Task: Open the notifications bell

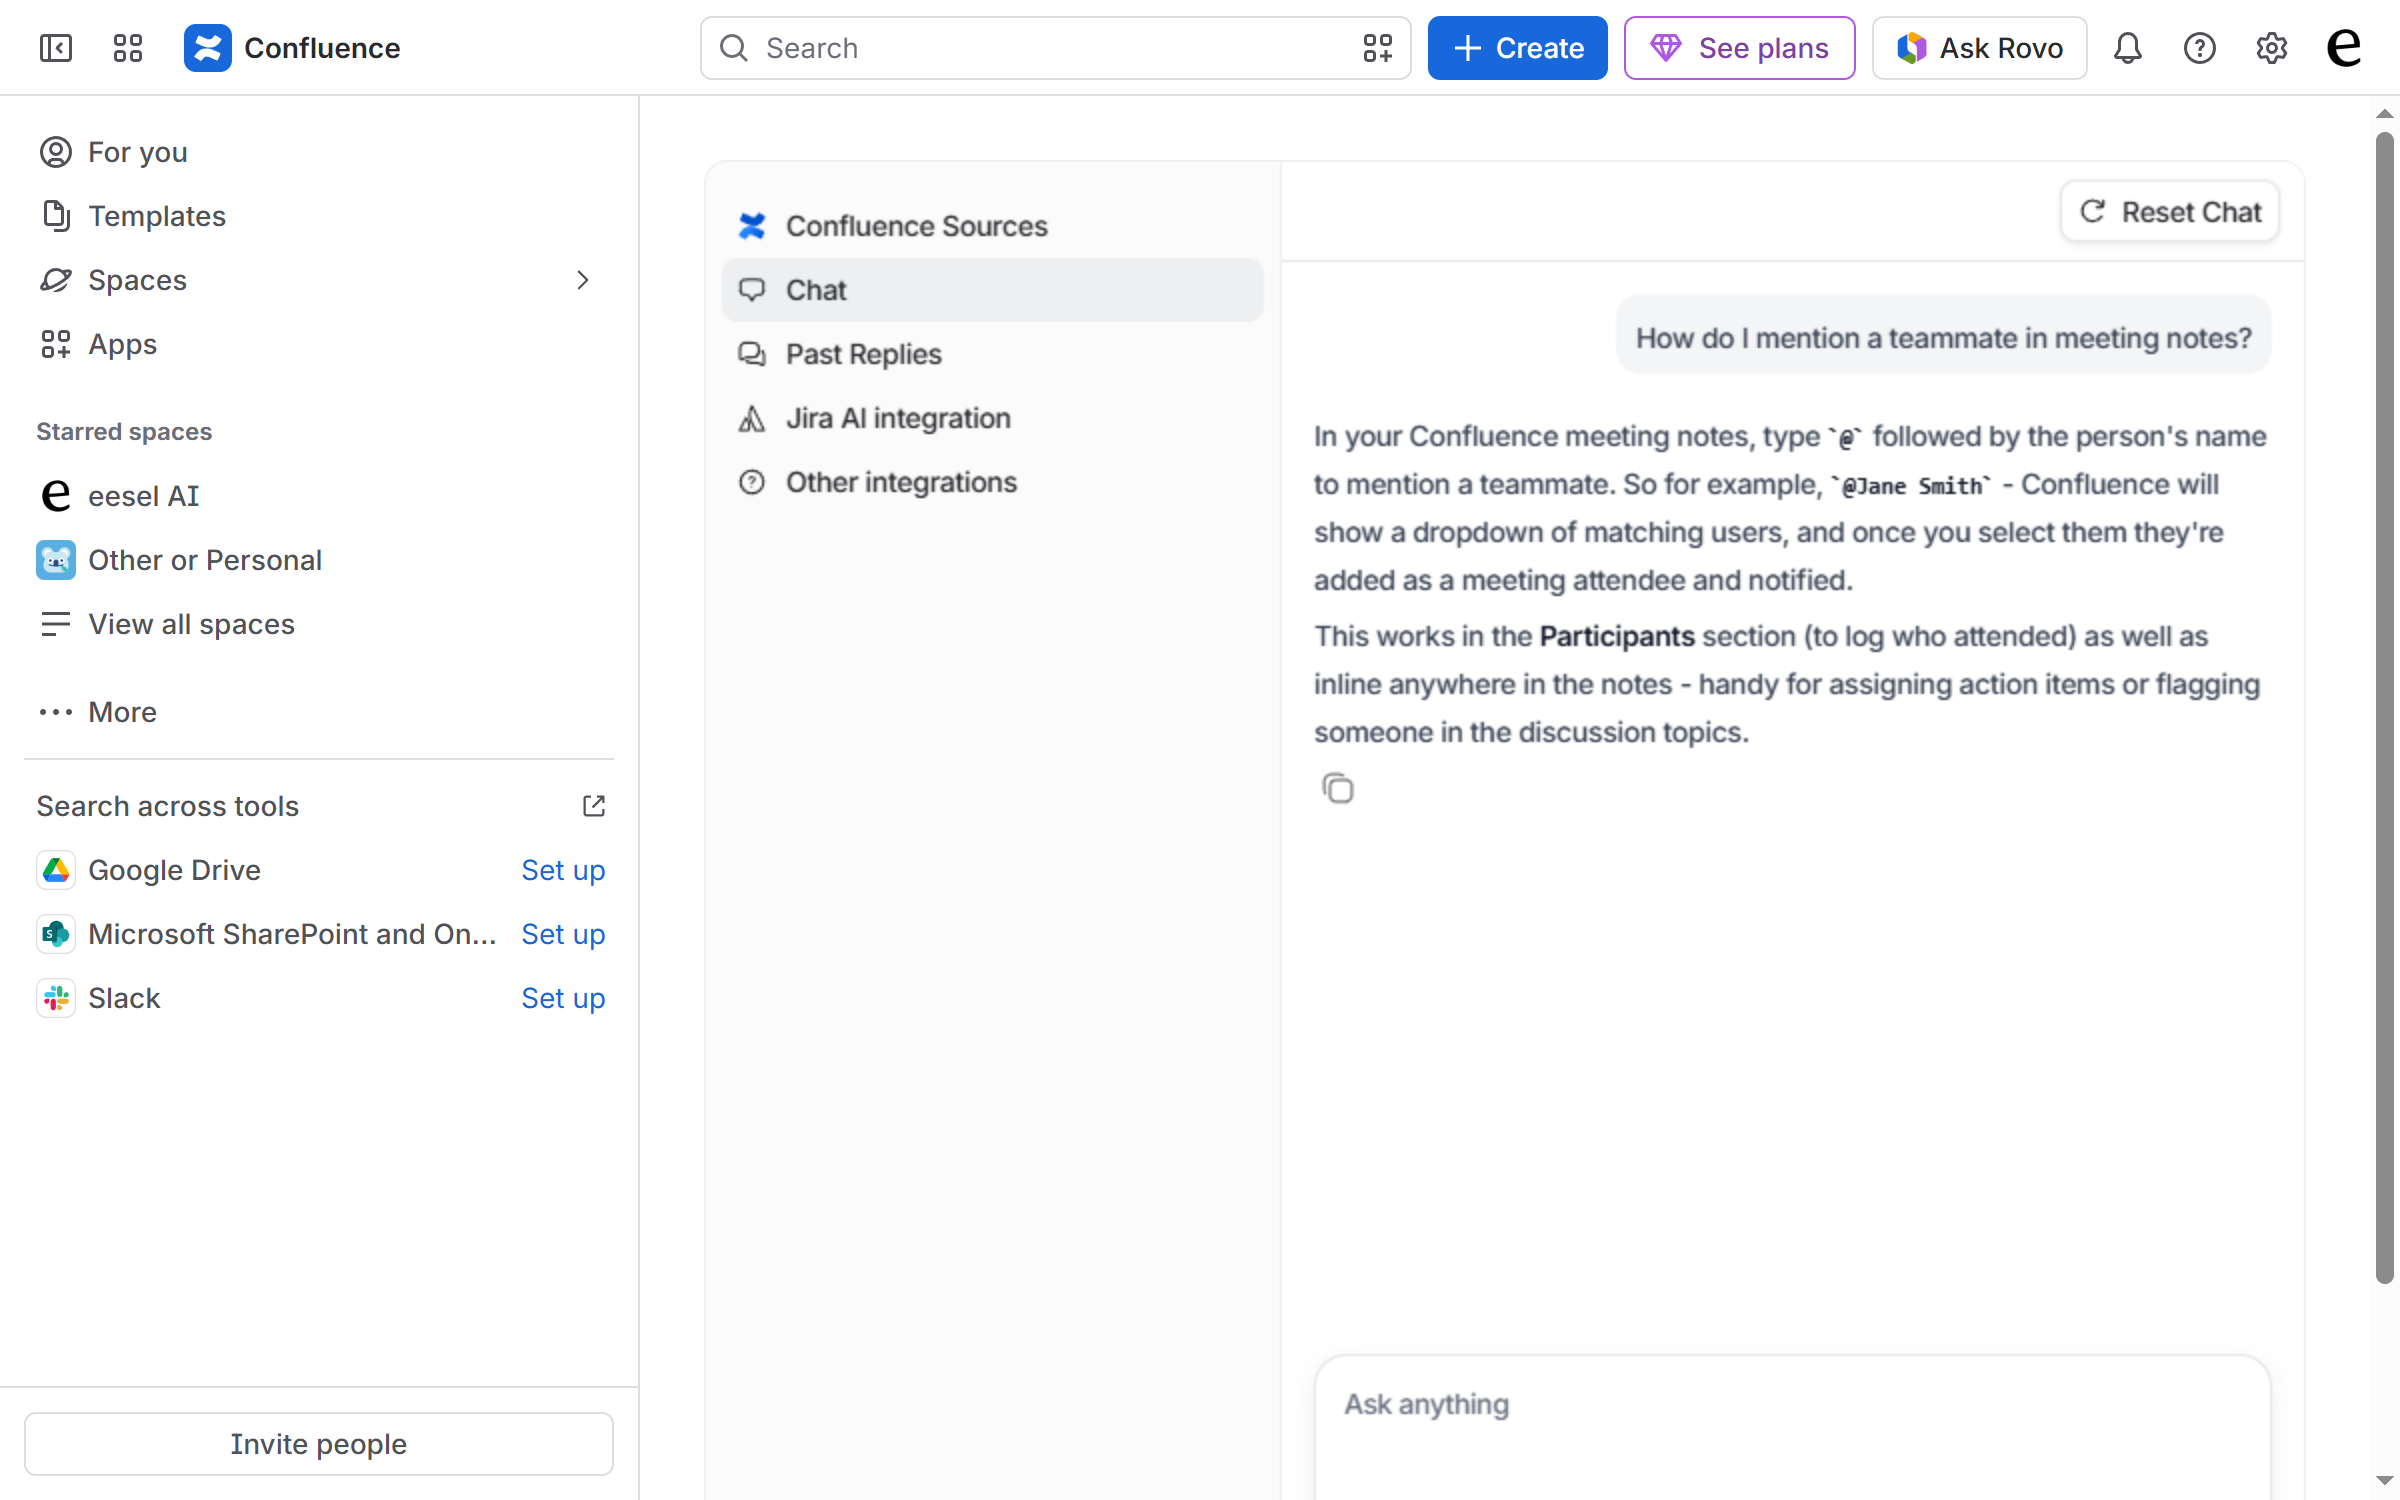Action: [x=2128, y=48]
